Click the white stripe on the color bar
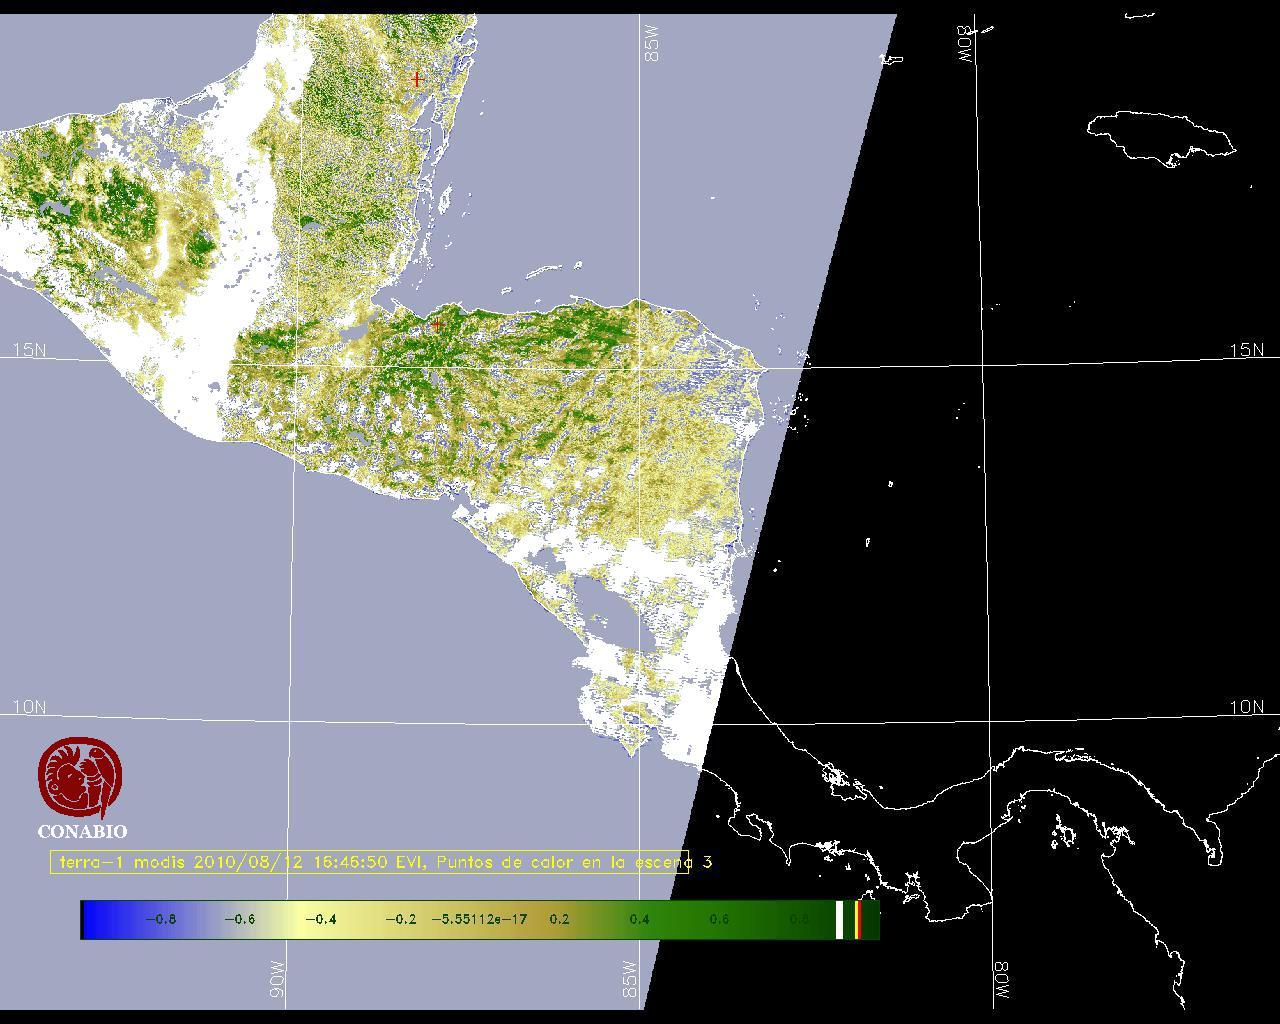 [840, 920]
